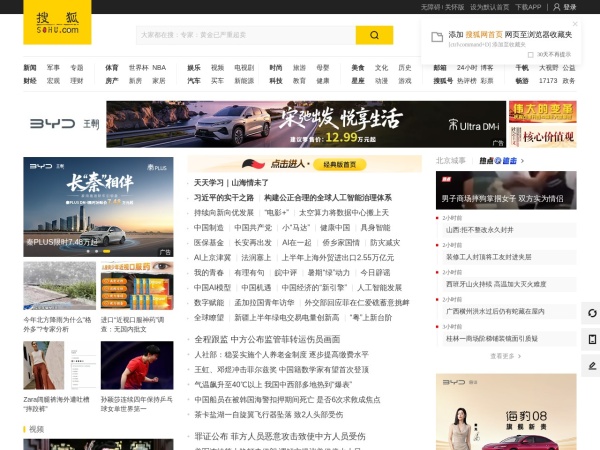600x450 pixels.
Task: Open the 孙颖莎 table tennis thumbnail
Action: point(137,365)
